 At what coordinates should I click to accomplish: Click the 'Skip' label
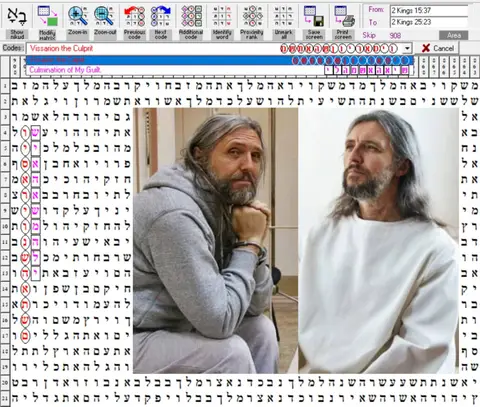pyautogui.click(x=369, y=35)
